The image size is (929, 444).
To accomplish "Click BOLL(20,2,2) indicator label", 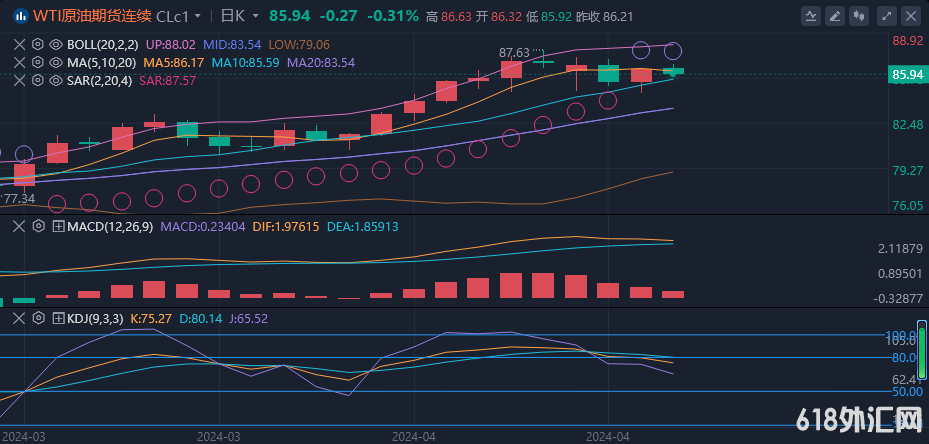I will coord(102,44).
